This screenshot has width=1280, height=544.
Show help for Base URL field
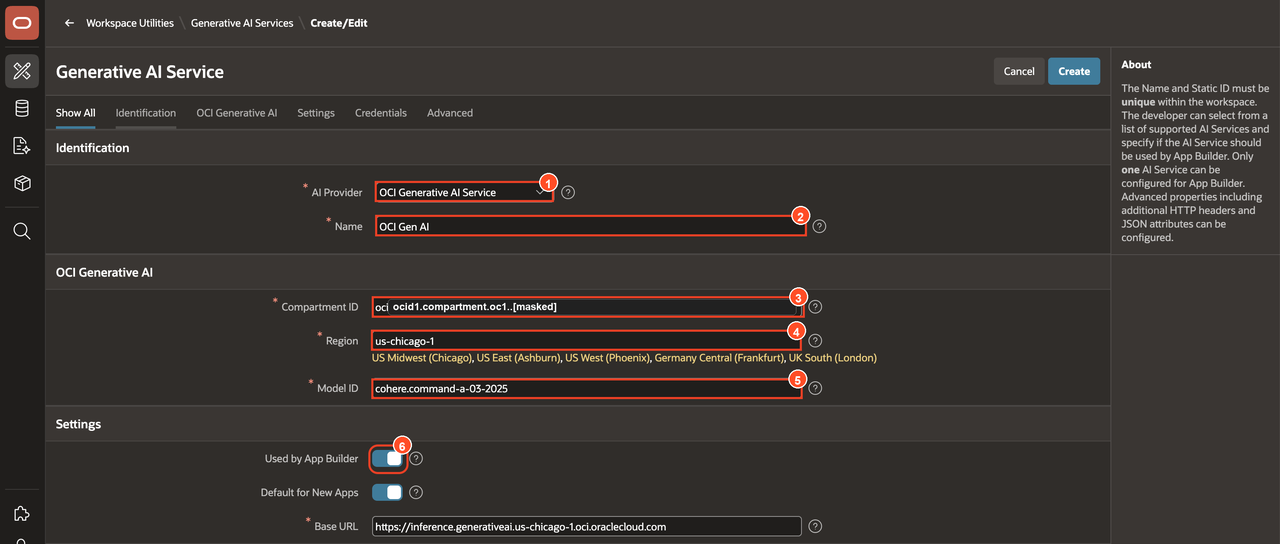point(815,526)
